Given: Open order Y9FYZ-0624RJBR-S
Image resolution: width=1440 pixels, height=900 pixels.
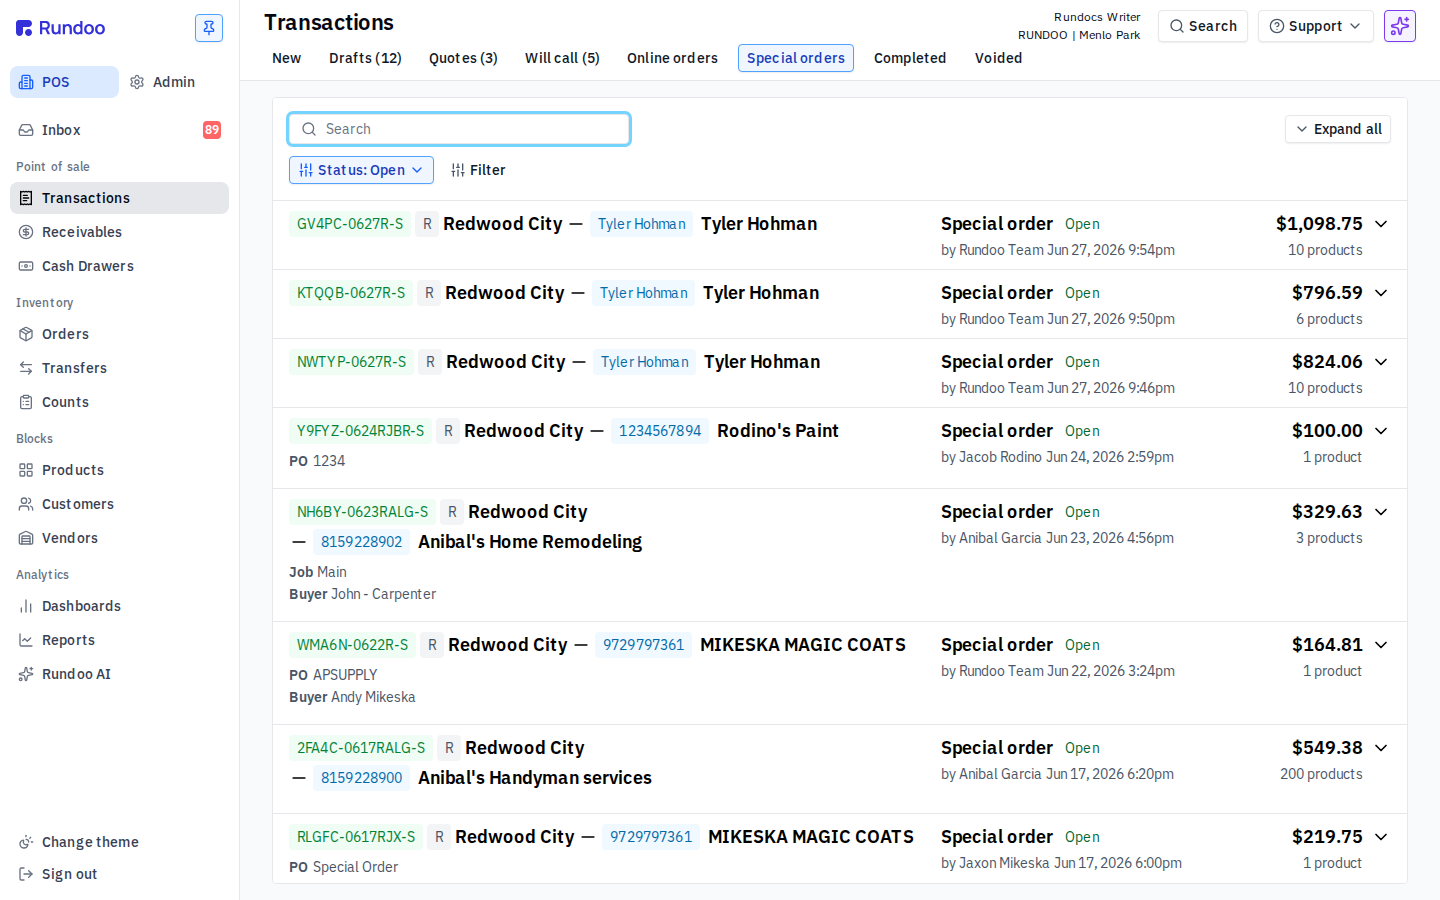Looking at the screenshot, I should click(360, 431).
